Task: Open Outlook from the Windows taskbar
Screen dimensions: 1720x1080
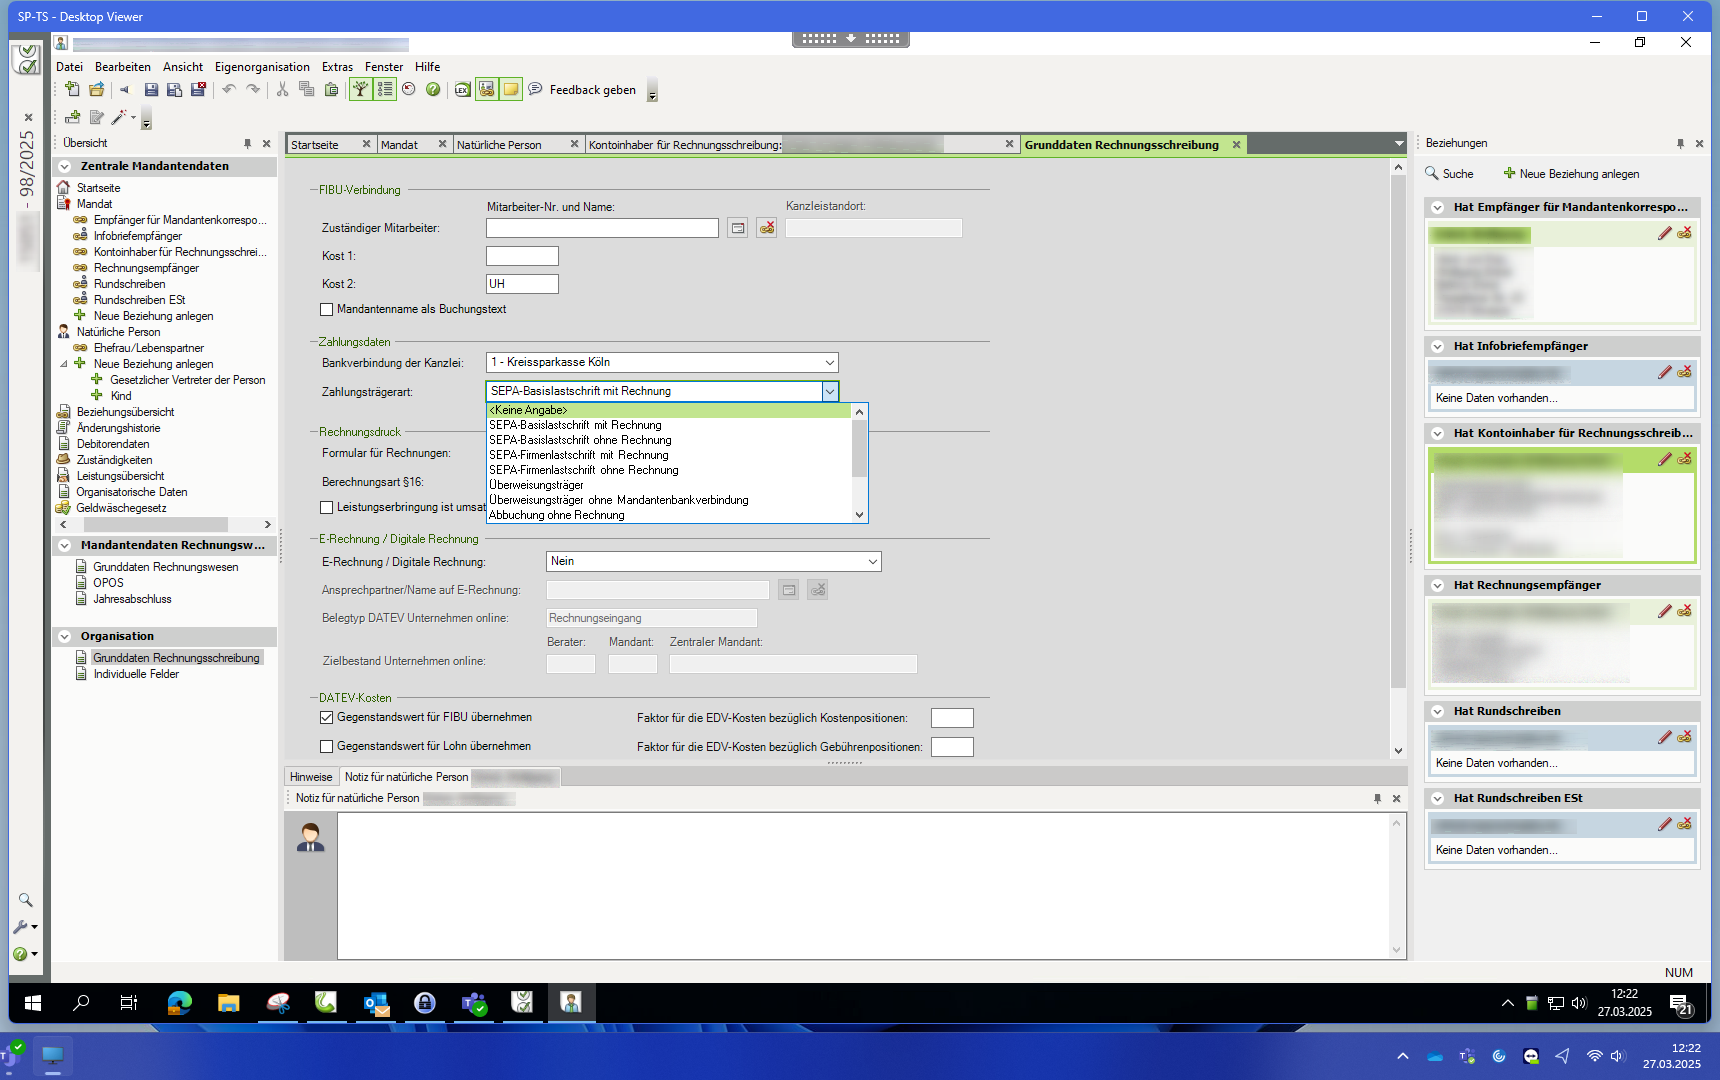Action: coord(376,1002)
